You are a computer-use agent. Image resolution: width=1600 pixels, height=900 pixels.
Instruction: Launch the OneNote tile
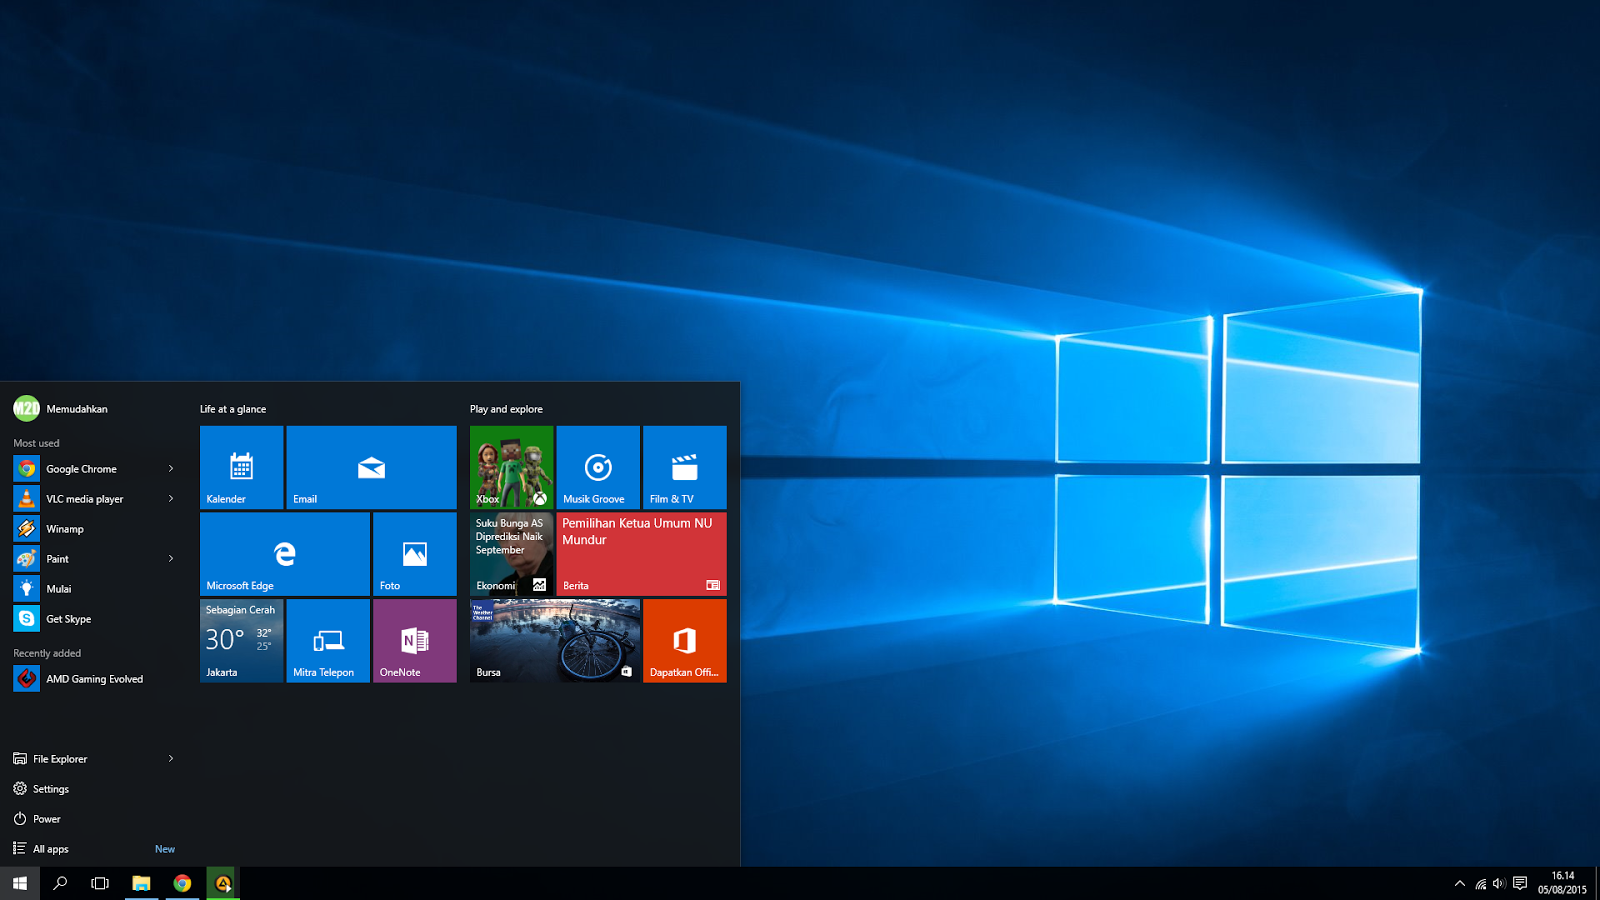pos(415,641)
